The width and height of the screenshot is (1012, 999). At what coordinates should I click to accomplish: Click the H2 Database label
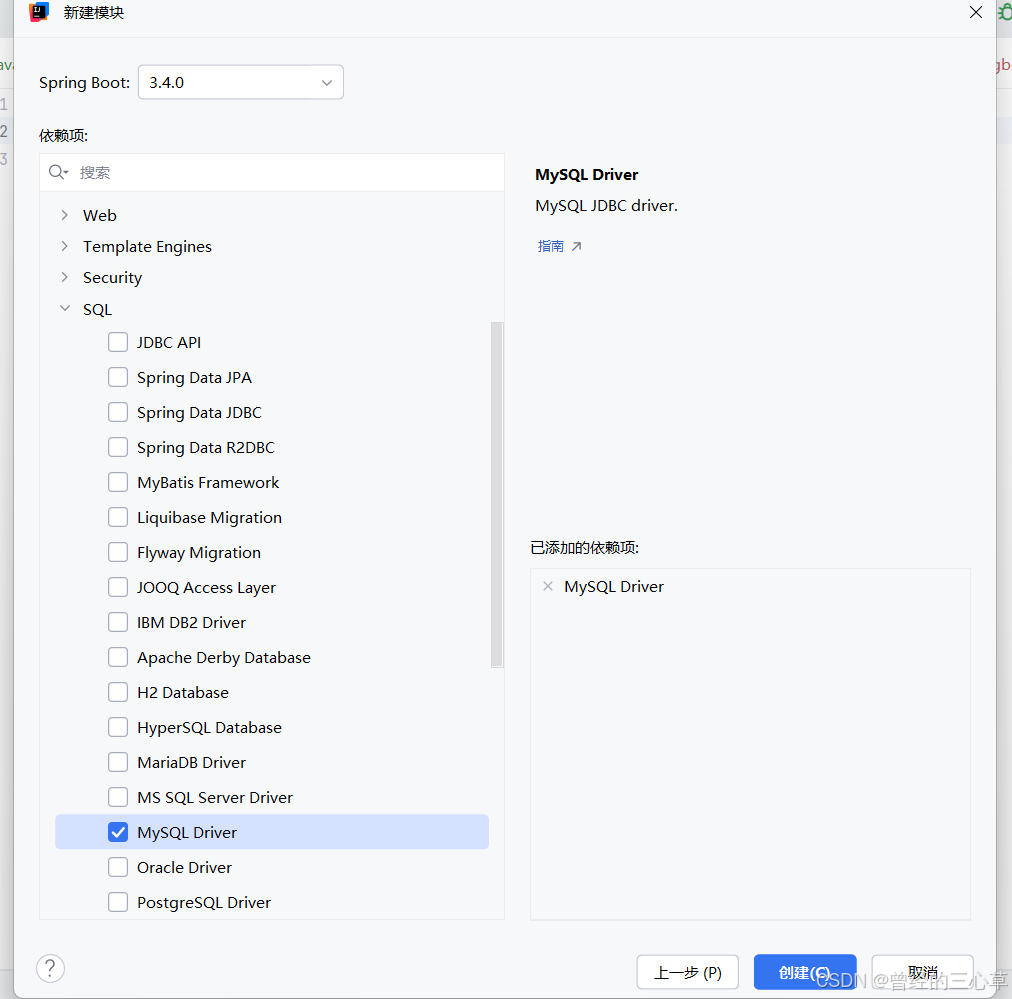(183, 692)
